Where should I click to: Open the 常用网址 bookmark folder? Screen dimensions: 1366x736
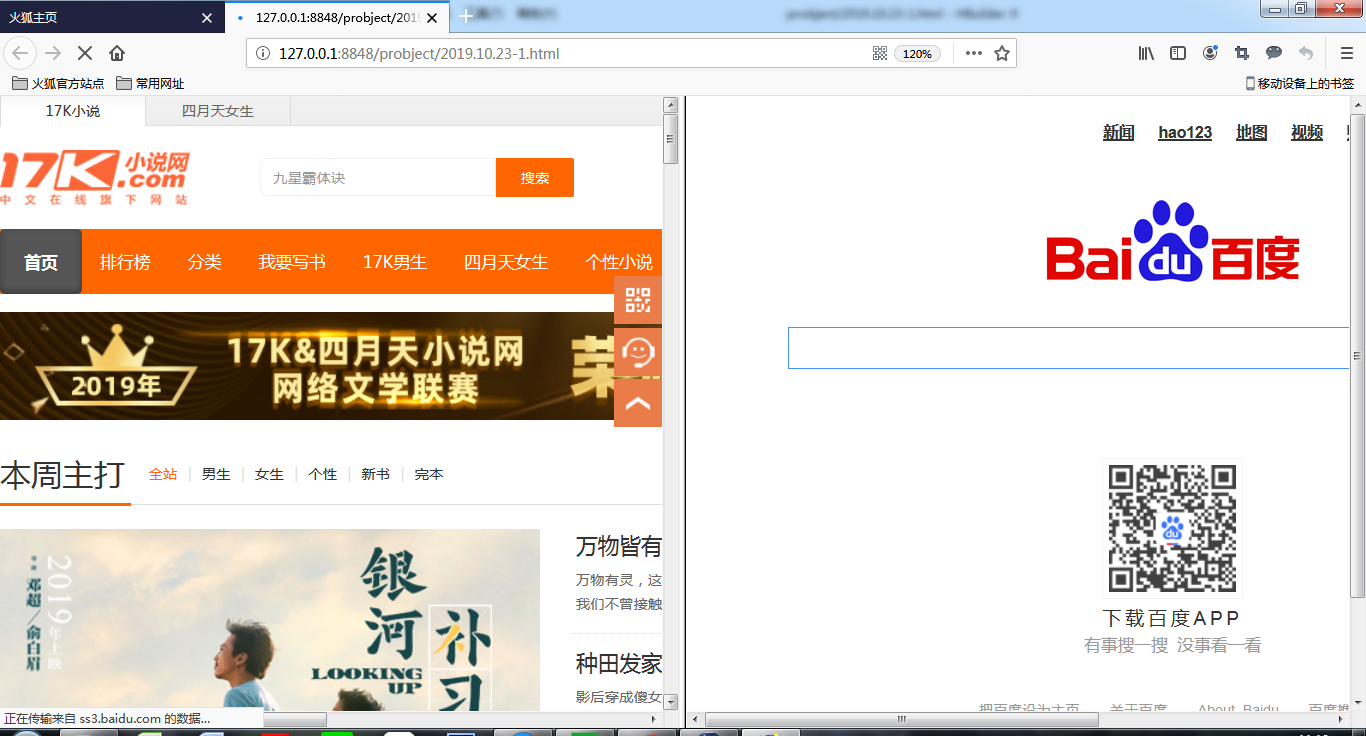(x=150, y=84)
